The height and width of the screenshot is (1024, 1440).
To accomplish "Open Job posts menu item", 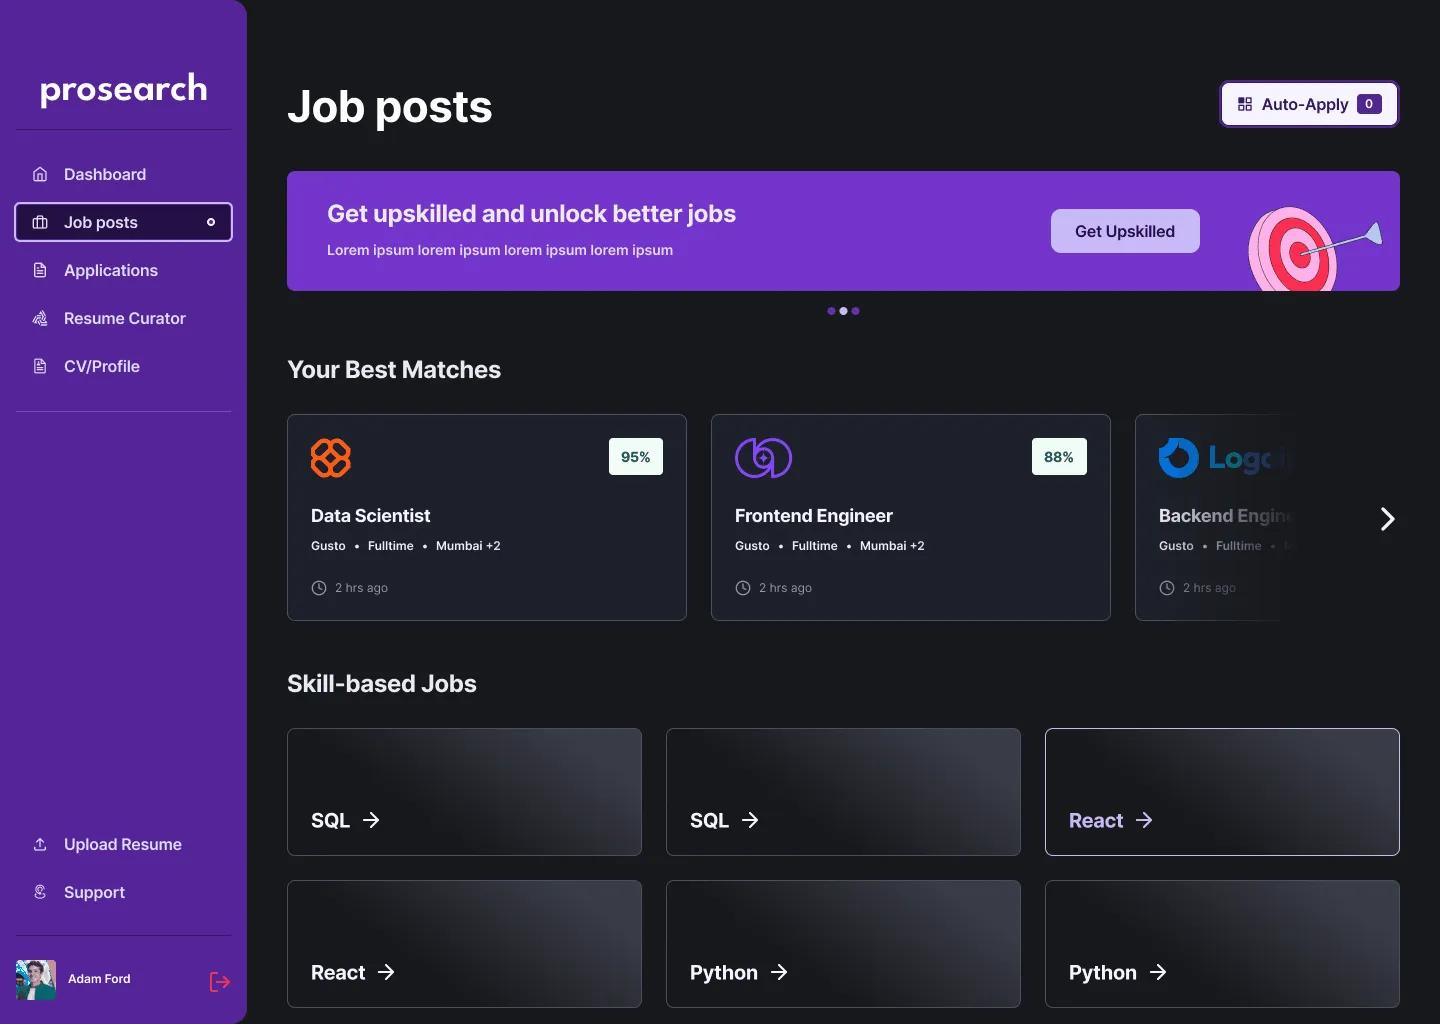I will click(x=123, y=222).
